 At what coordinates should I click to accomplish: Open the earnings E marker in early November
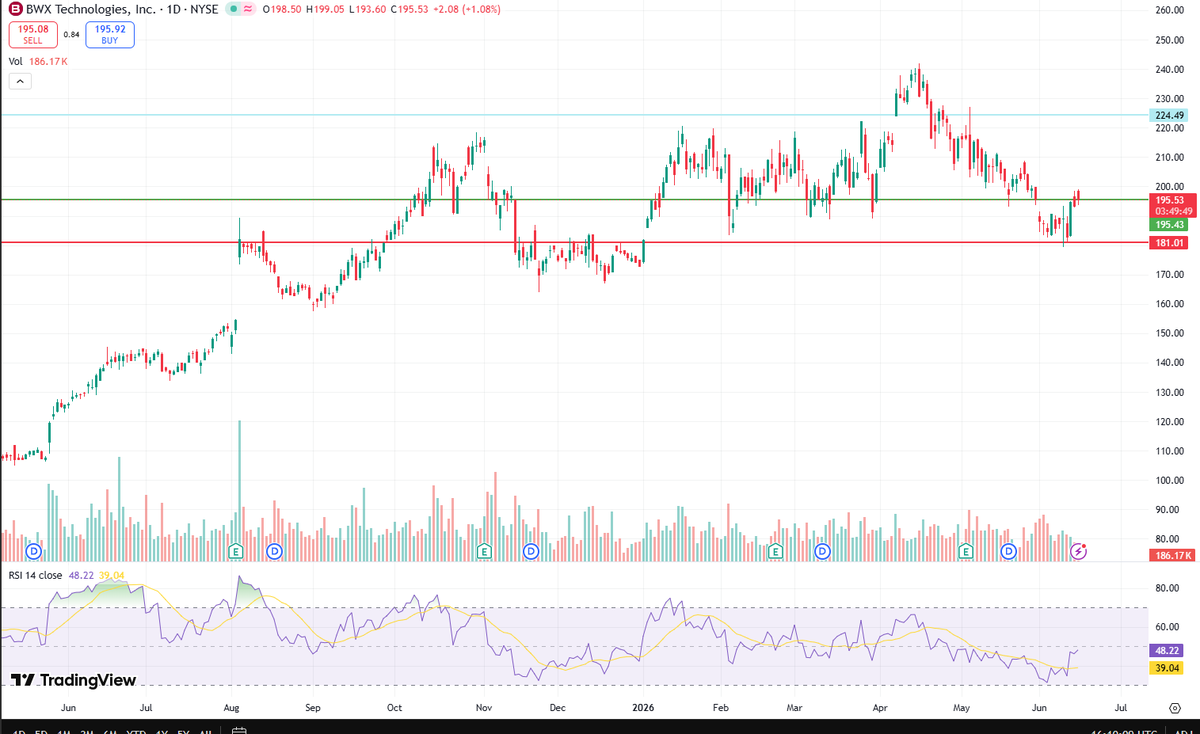(x=484, y=551)
